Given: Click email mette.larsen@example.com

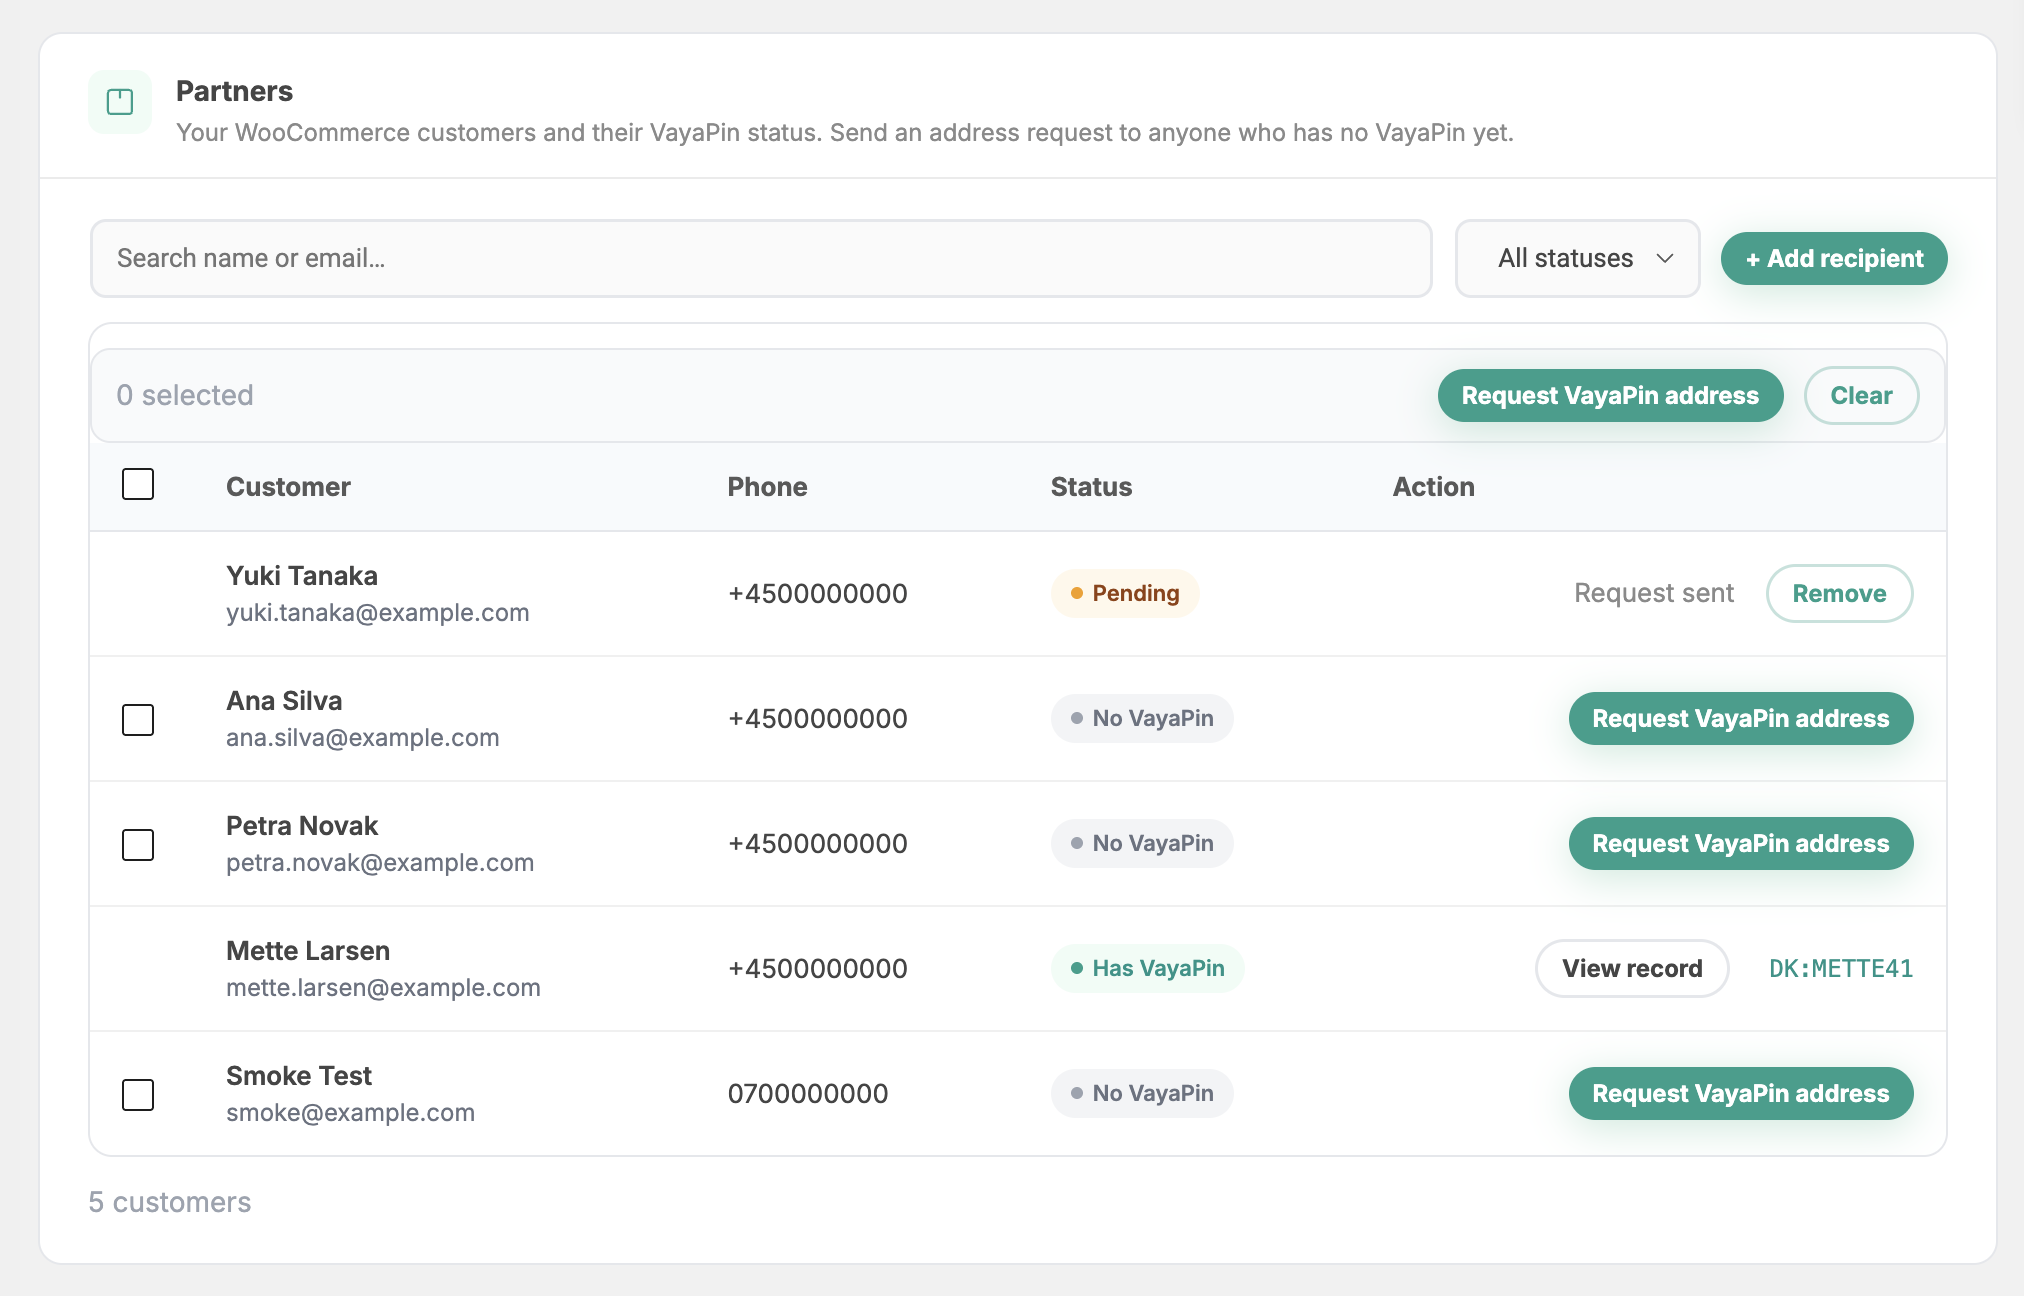Looking at the screenshot, I should coord(383,988).
